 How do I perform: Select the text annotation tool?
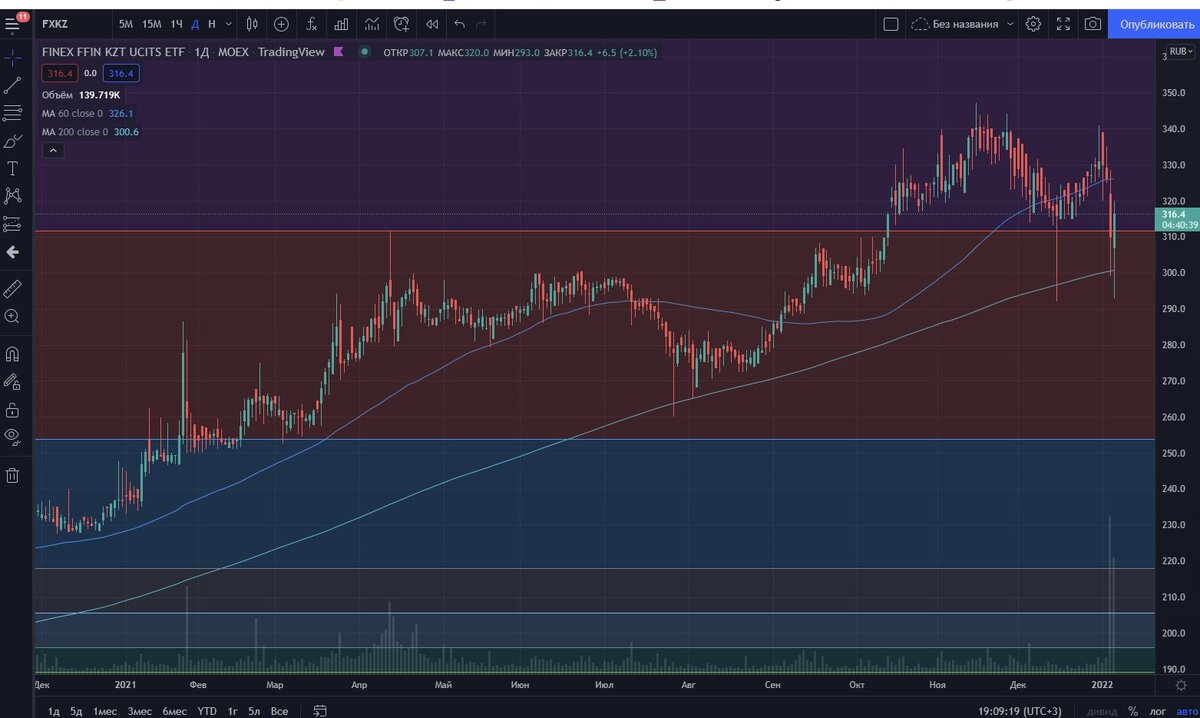(x=13, y=170)
